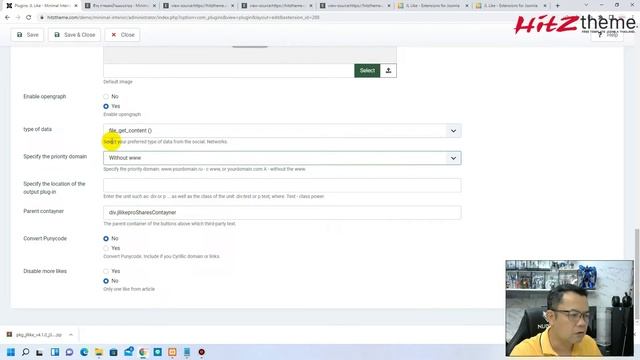Open the type of data dropdown
This screenshot has height=360, width=640.
pos(282,131)
